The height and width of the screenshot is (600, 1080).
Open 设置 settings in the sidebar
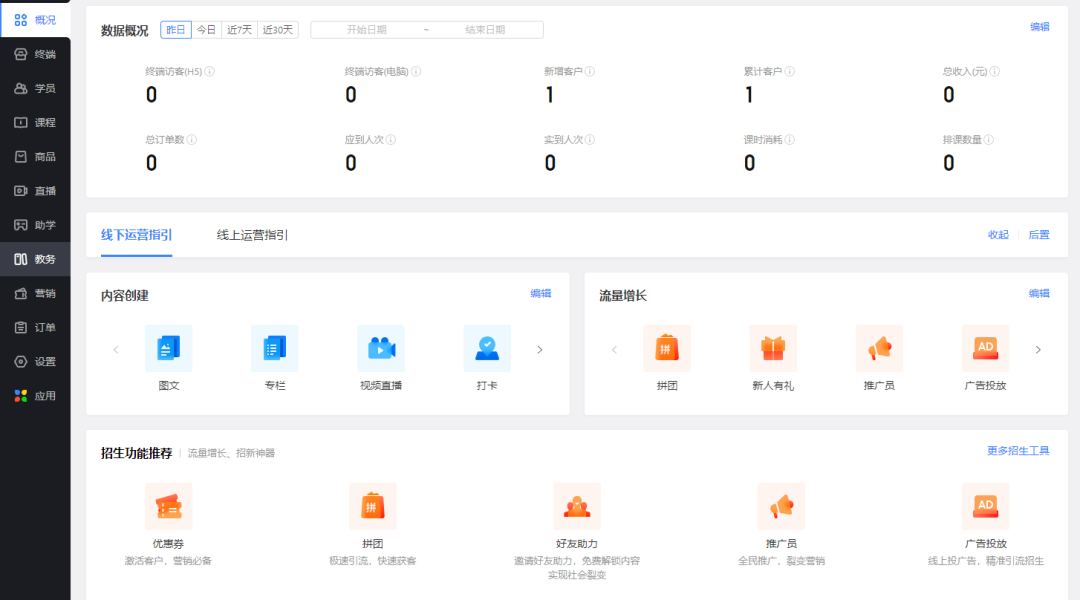pyautogui.click(x=35, y=362)
